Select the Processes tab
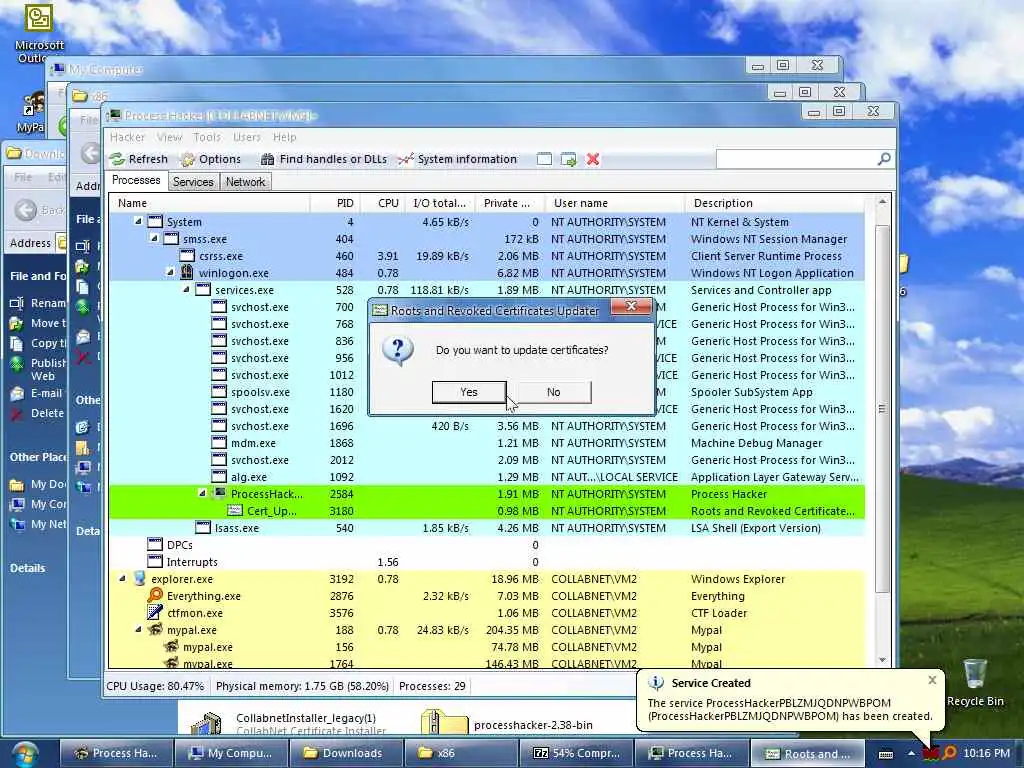Viewport: 1024px width, 768px height. pyautogui.click(x=136, y=180)
